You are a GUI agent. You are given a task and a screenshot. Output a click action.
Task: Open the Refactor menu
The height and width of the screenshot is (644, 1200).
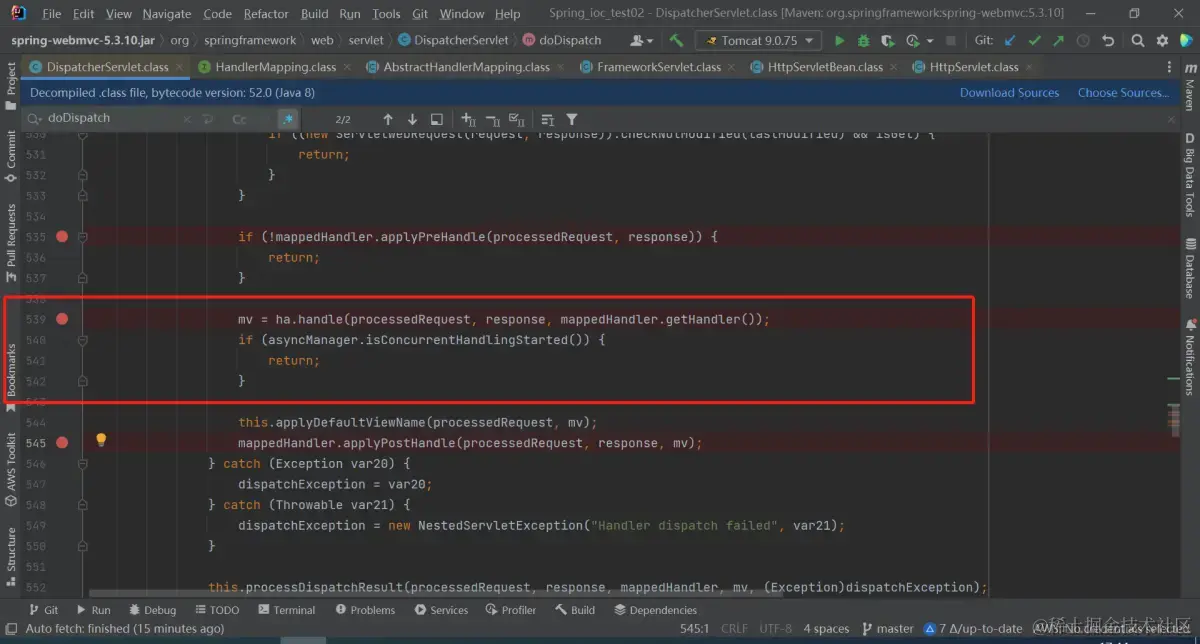click(x=266, y=14)
